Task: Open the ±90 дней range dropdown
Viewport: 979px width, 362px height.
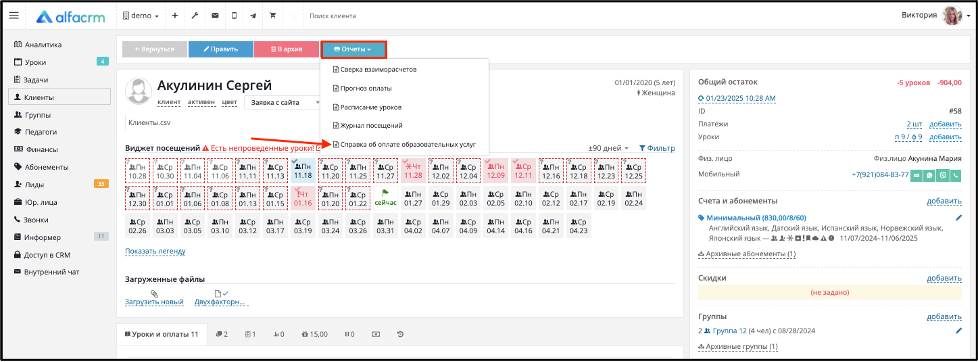Action: click(x=609, y=149)
